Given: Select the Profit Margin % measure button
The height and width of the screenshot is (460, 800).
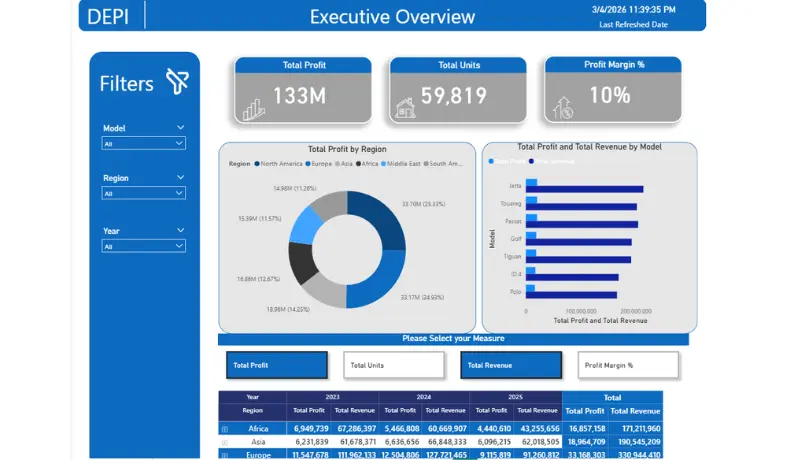Looking at the screenshot, I should 628,365.
